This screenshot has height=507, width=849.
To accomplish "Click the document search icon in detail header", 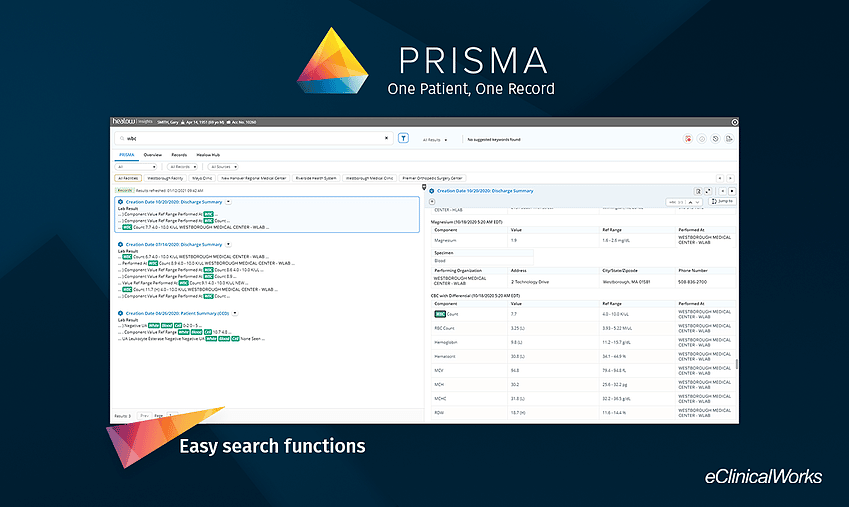I will 698,191.
